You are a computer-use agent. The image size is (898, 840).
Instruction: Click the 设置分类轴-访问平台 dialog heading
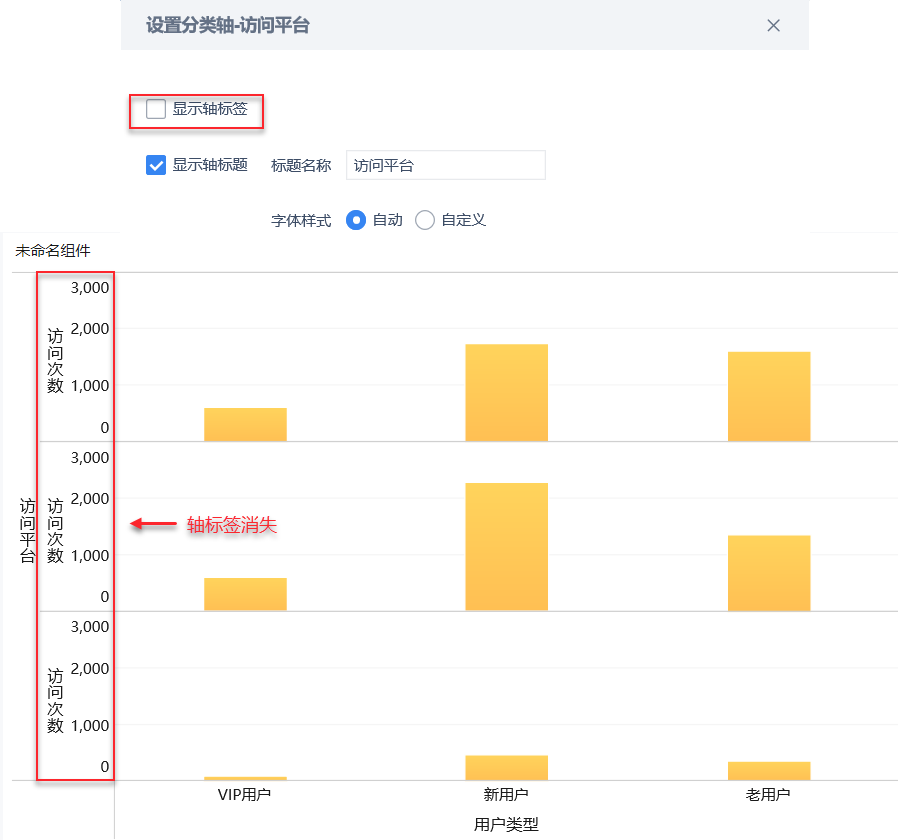227,25
